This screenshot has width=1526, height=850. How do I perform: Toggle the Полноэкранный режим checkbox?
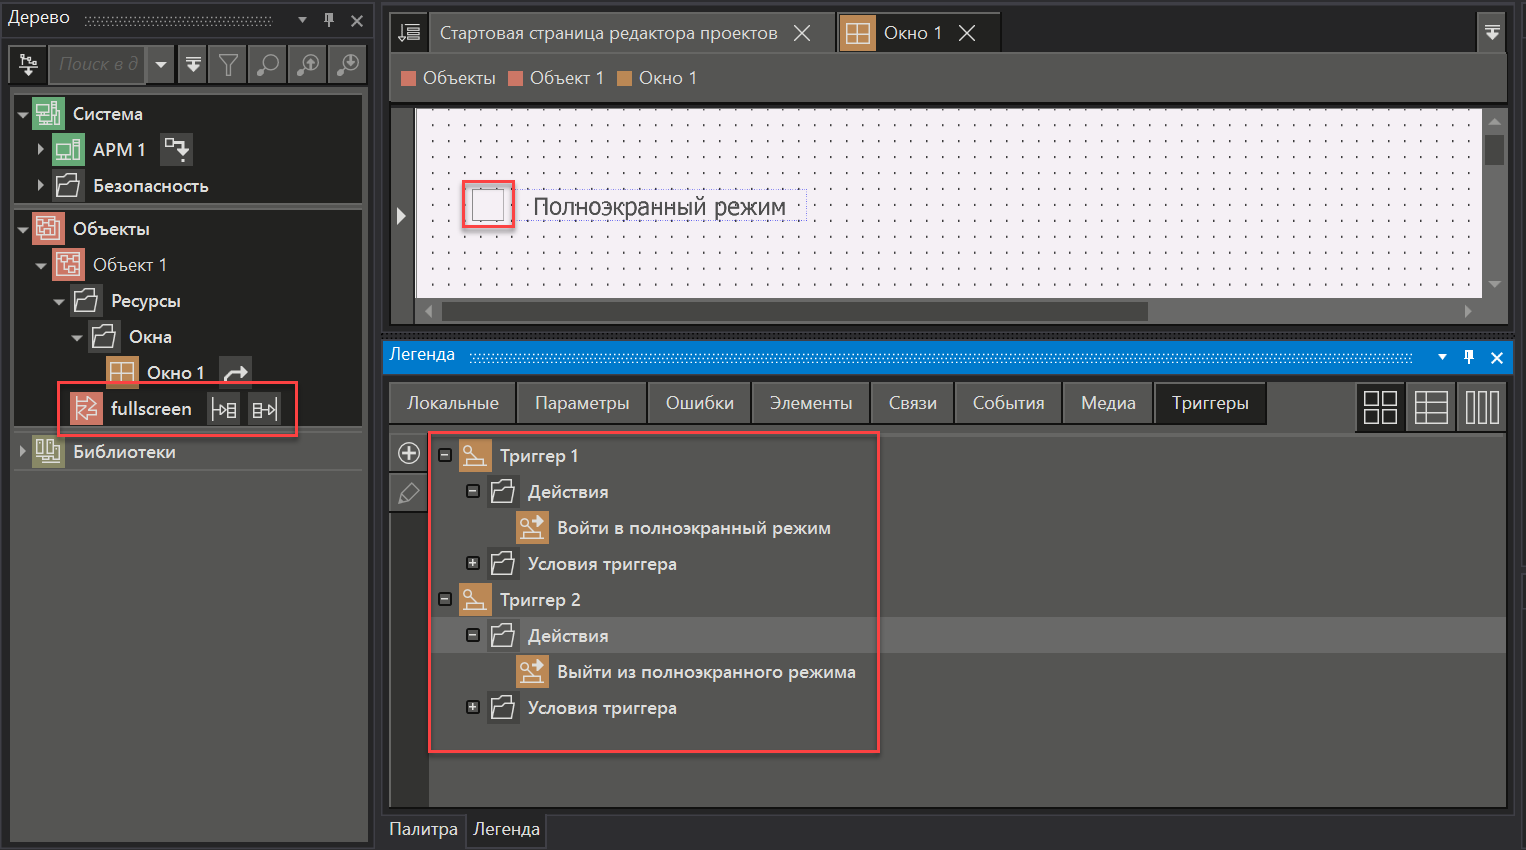coord(488,205)
